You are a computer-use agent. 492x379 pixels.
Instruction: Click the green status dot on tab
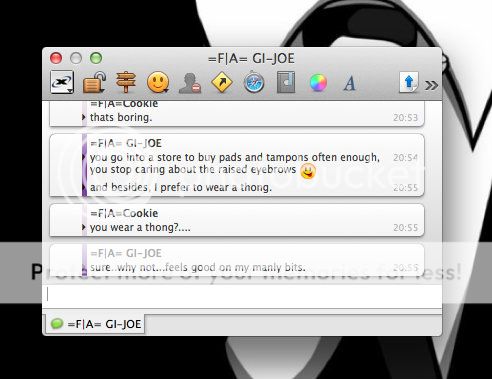coord(57,323)
